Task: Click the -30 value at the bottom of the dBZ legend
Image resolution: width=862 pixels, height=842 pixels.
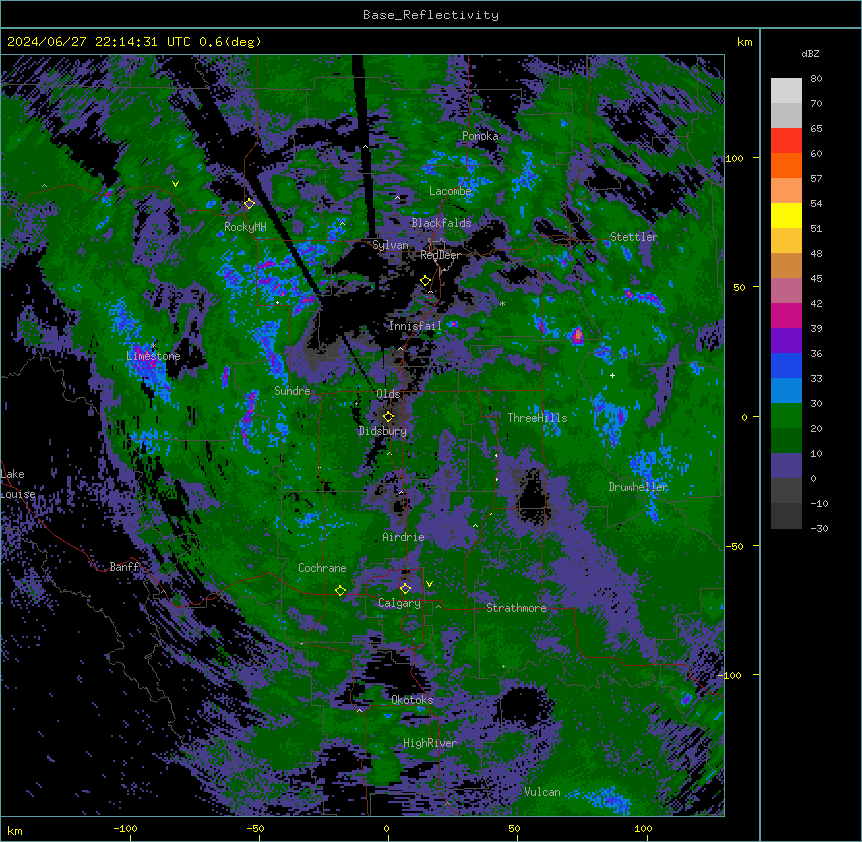Action: point(819,528)
